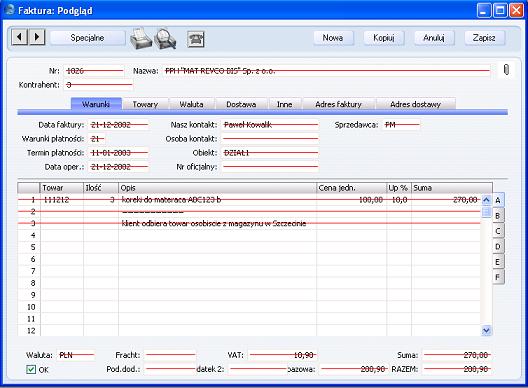The width and height of the screenshot is (528, 388).
Task: Click the Pod.dod. field
Action: (170, 369)
